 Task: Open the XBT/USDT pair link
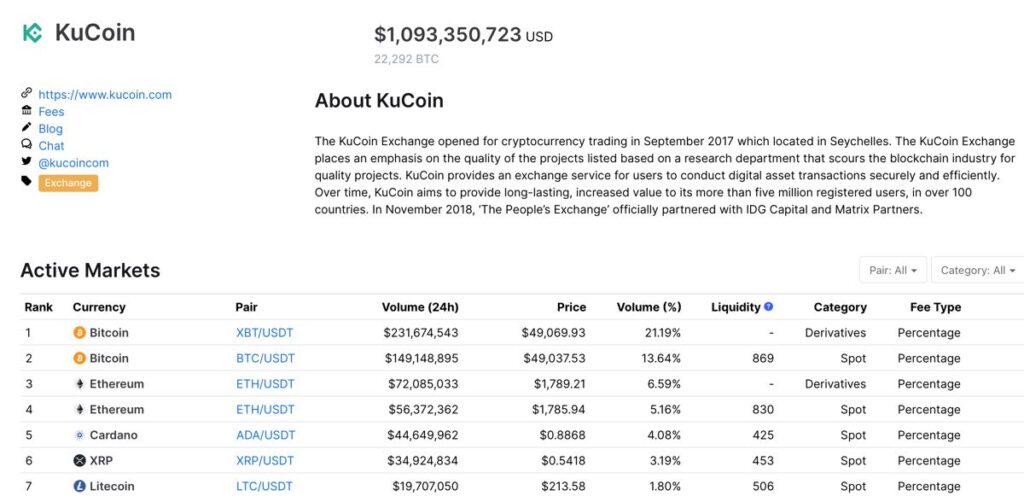click(x=264, y=333)
